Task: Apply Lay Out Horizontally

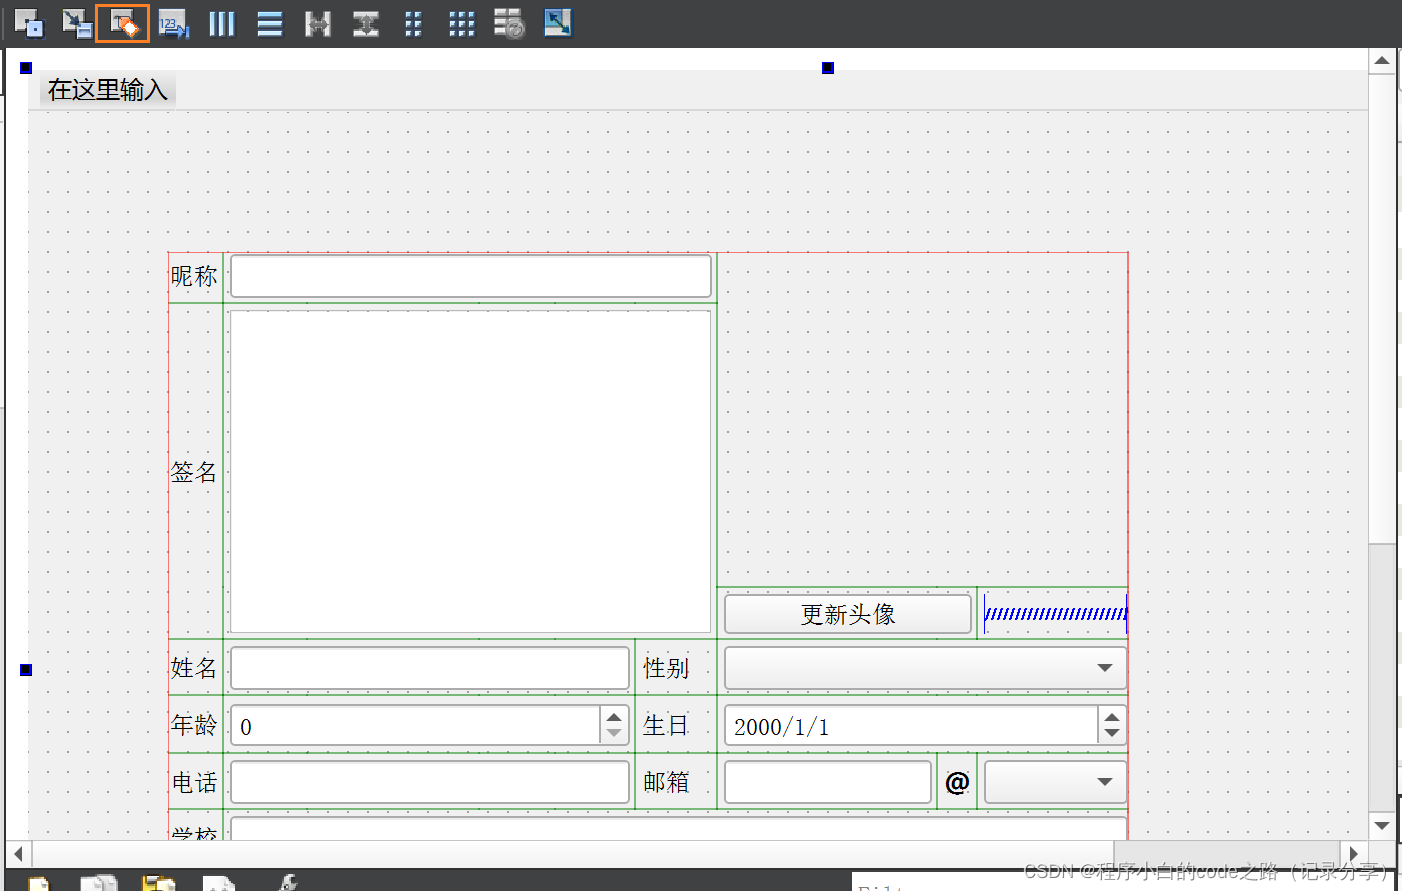Action: (222, 23)
